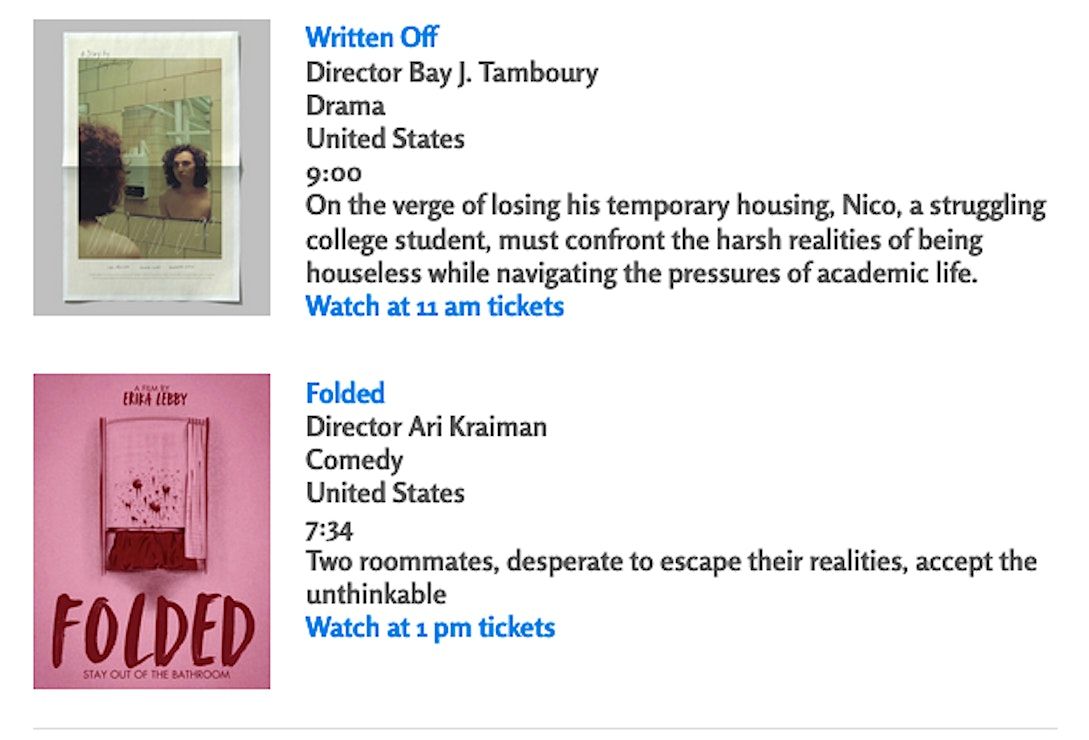1089x740 pixels.
Task: Select the Comedy genre label
Action: pyautogui.click(x=354, y=460)
